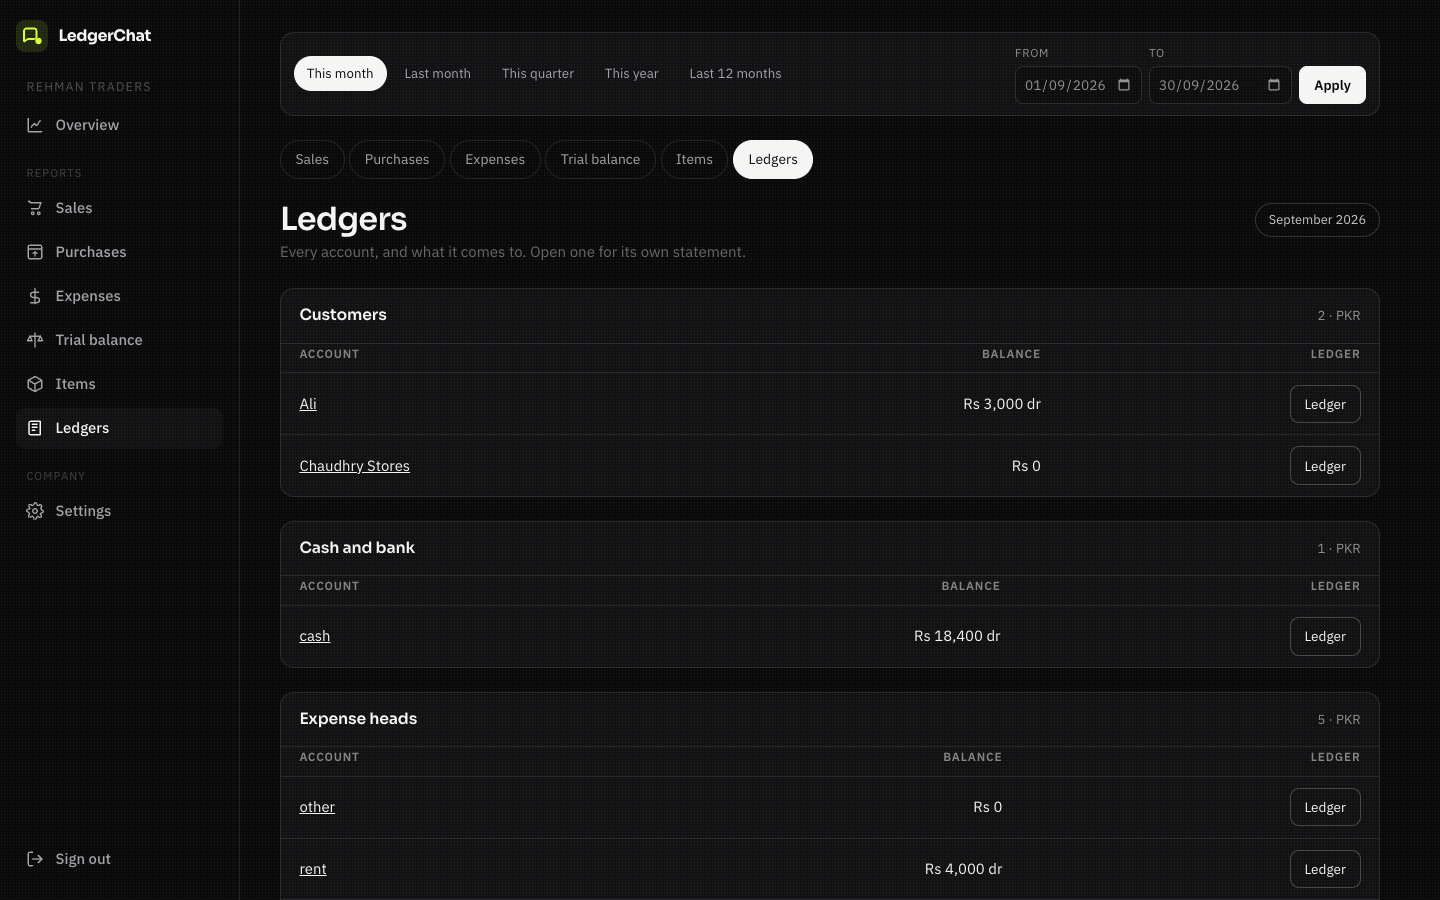1440x900 pixels.
Task: Click Chaudhry Stores balance Rs 0
Action: point(1026,466)
